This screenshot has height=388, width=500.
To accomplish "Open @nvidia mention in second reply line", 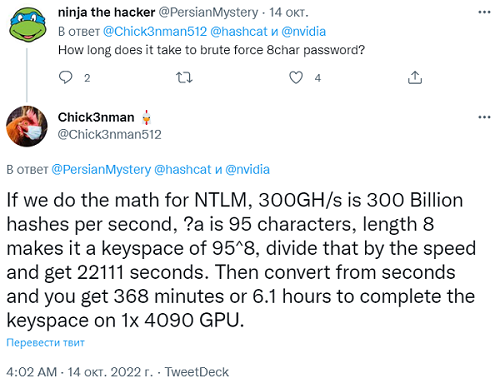I will [247, 170].
